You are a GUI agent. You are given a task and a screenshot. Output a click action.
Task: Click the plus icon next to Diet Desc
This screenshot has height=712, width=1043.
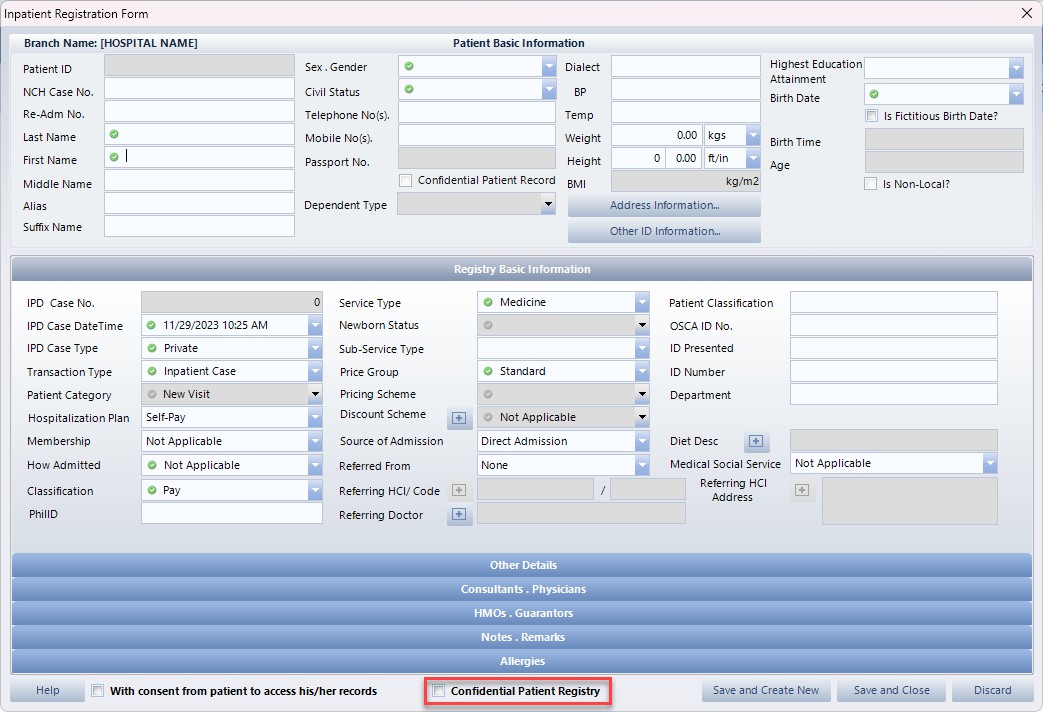(756, 442)
